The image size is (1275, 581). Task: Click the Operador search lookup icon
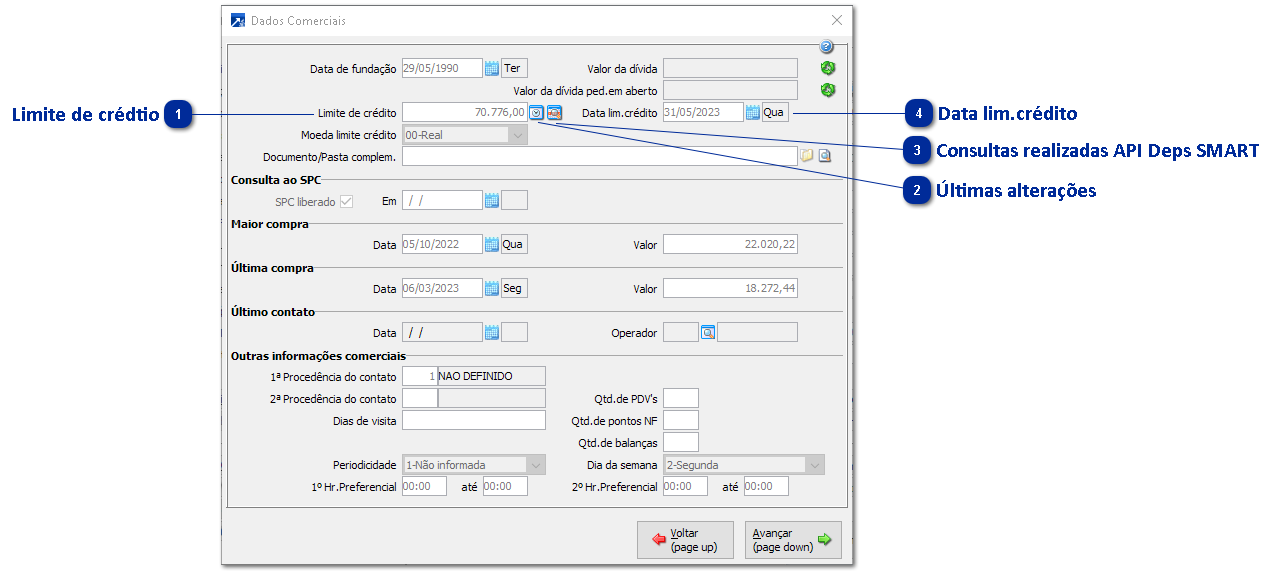point(708,332)
